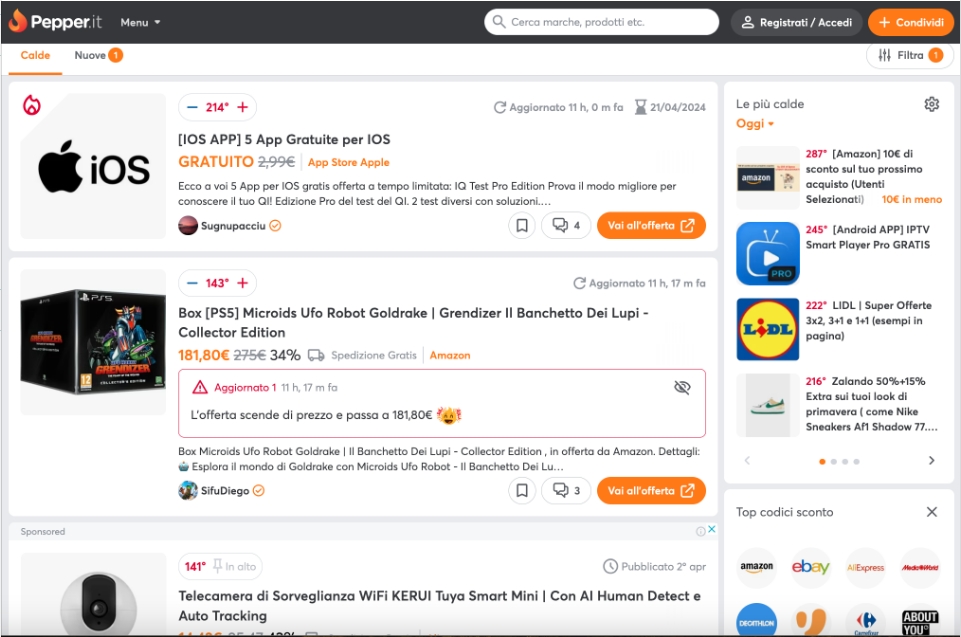Open eBay discount codes logo
Screen dimensions: 961x637
pos(810,567)
